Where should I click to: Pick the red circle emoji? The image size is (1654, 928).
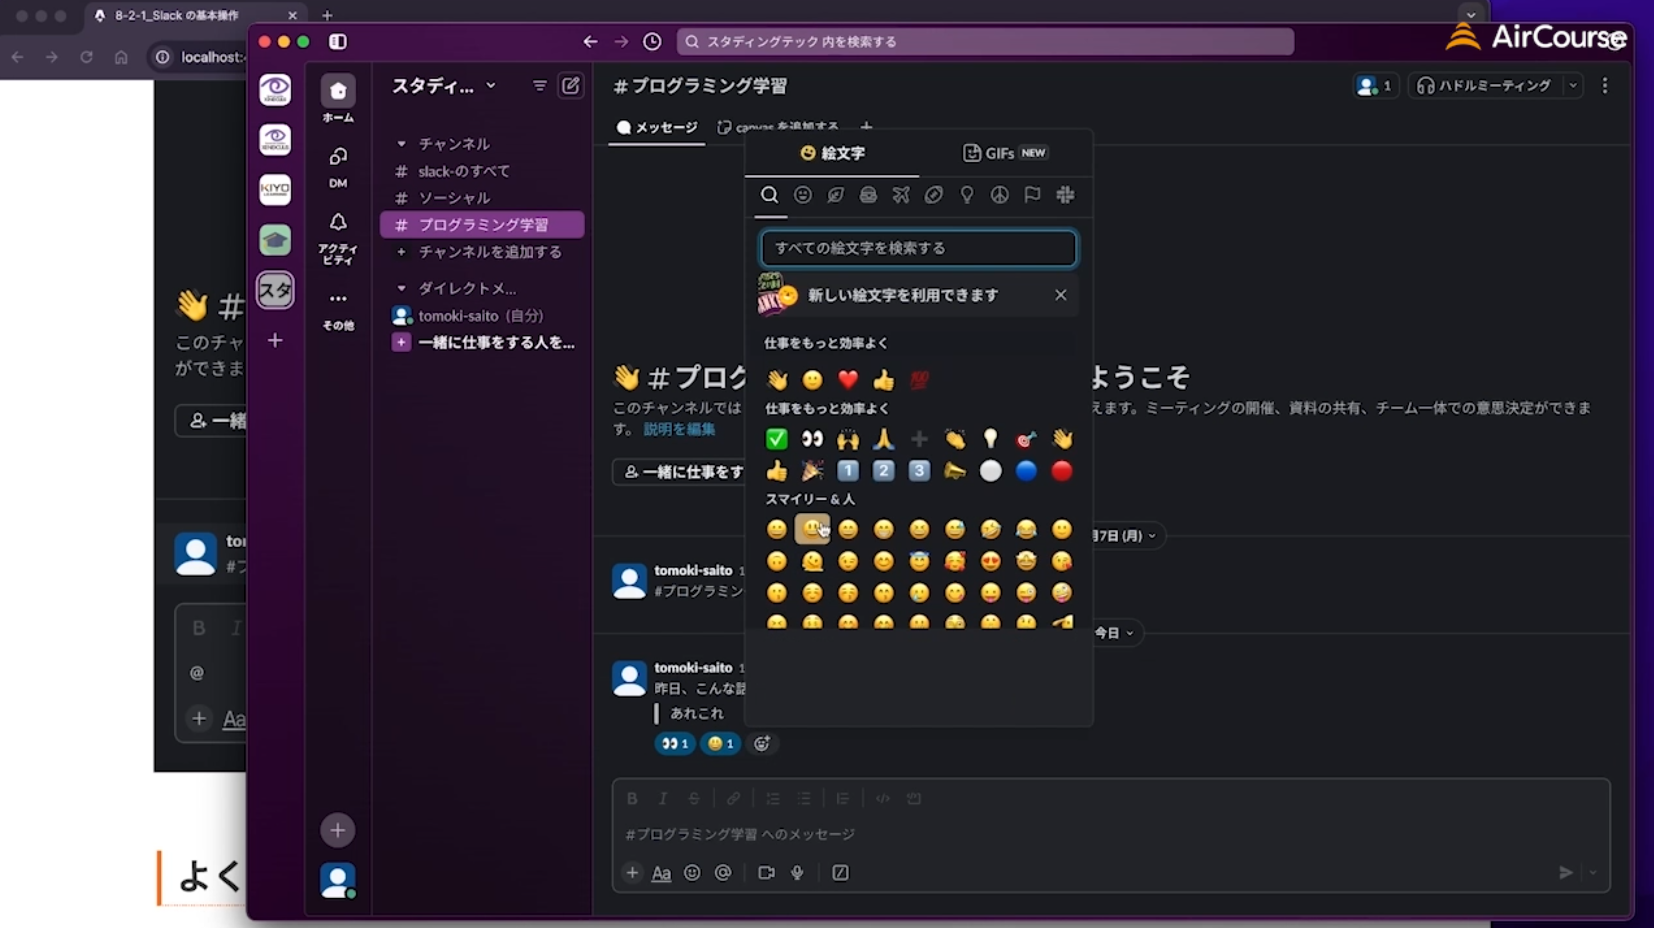coord(1061,471)
